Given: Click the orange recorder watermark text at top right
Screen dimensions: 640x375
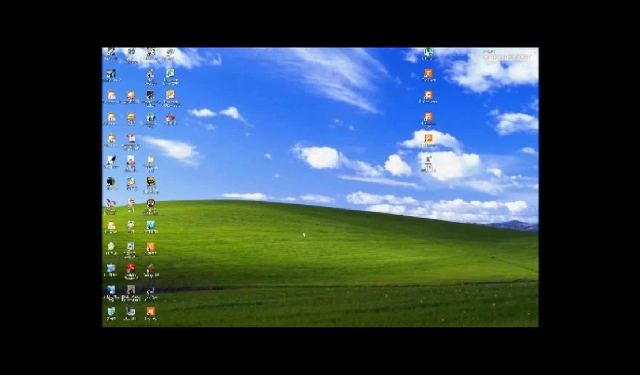Looking at the screenshot, I should [507, 56].
